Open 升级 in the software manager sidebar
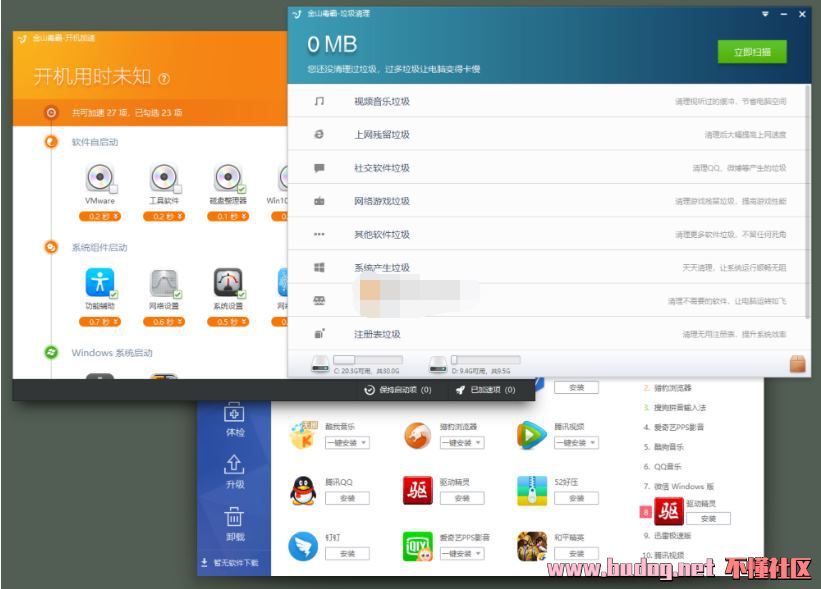This screenshot has height=589, width=821. pyautogui.click(x=235, y=472)
